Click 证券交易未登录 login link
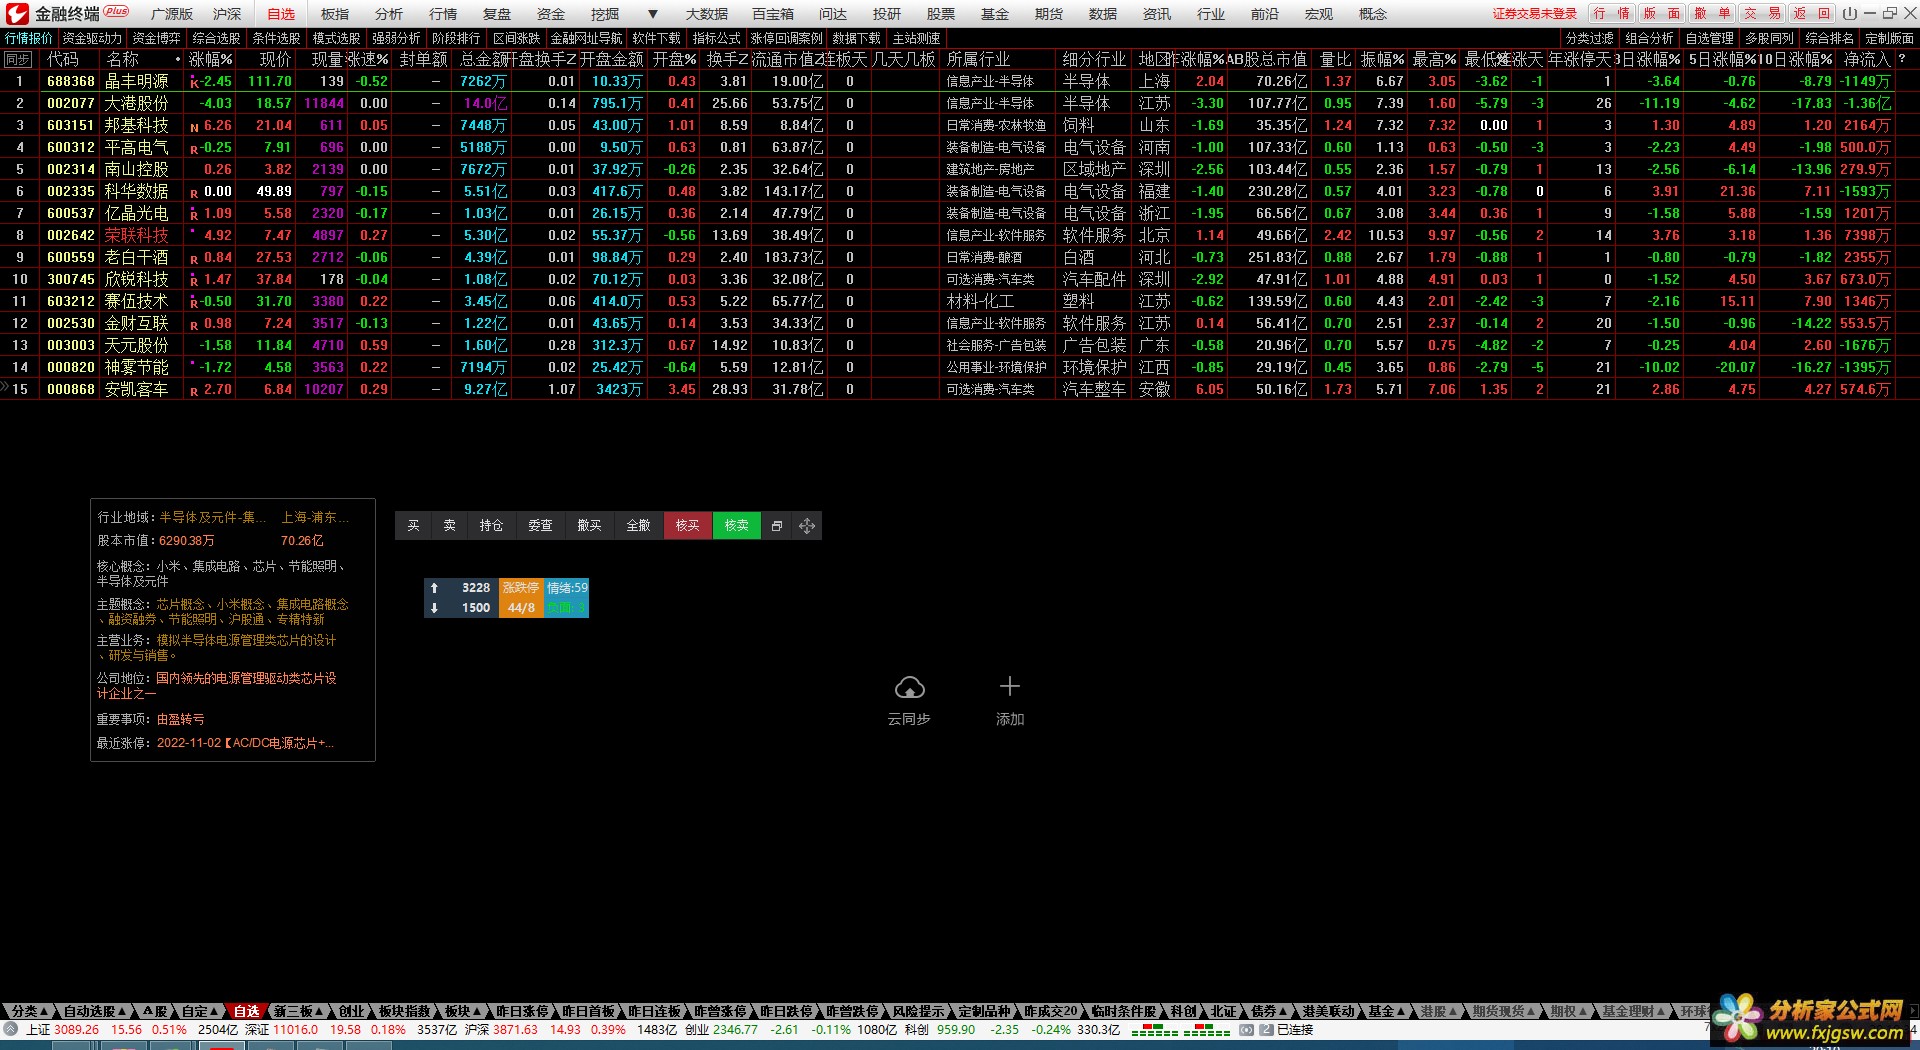Screen dimensions: 1920x1050 point(1535,14)
